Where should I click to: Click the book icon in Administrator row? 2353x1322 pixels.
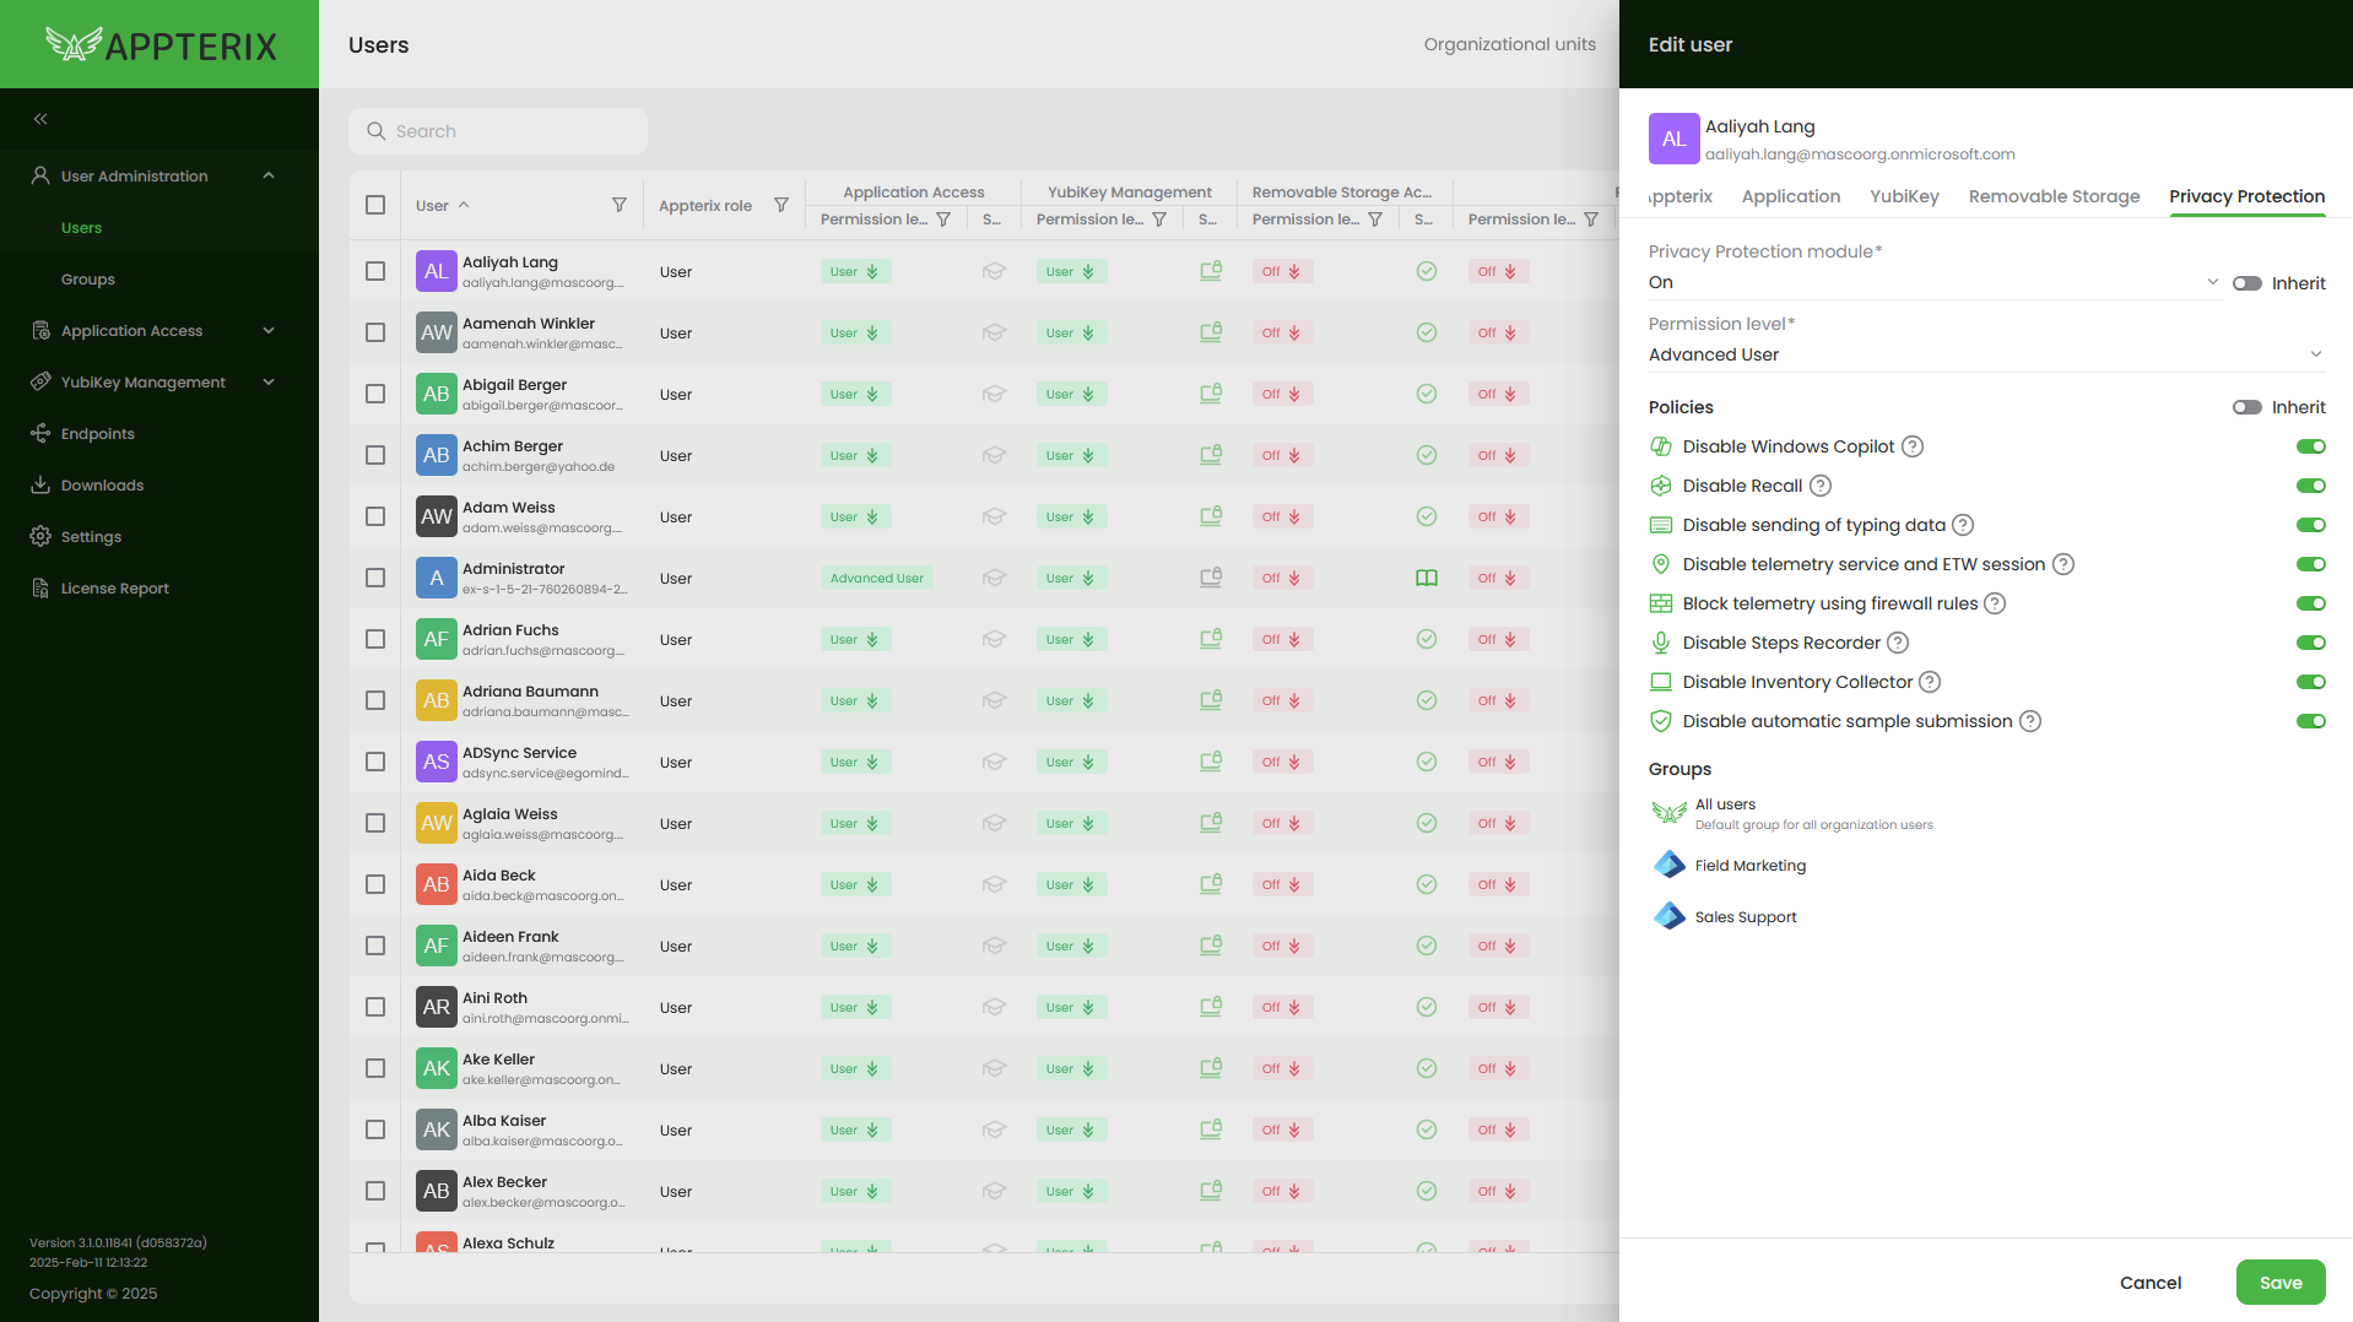click(1426, 578)
